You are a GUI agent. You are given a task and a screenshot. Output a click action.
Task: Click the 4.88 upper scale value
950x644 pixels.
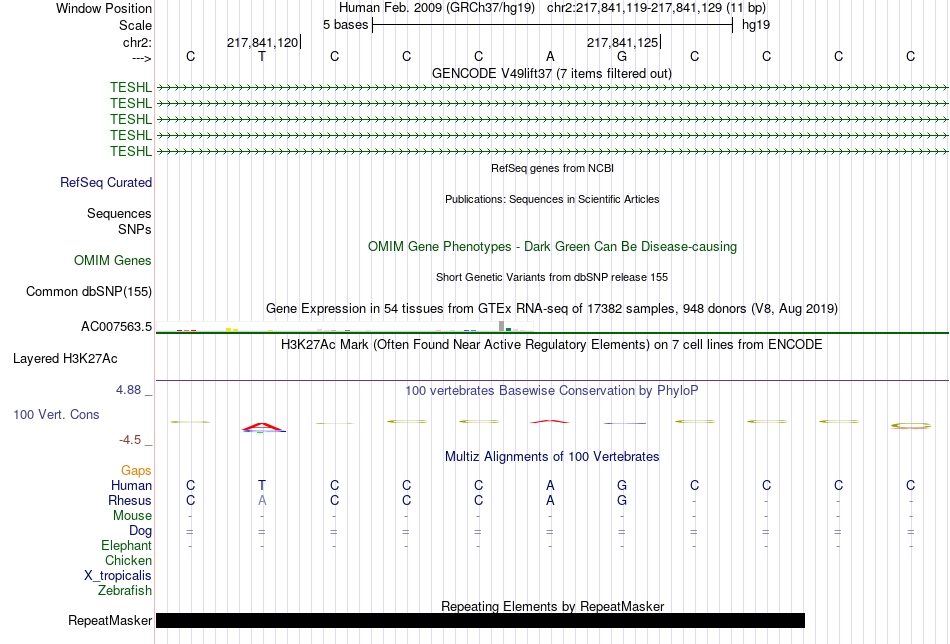point(128,390)
